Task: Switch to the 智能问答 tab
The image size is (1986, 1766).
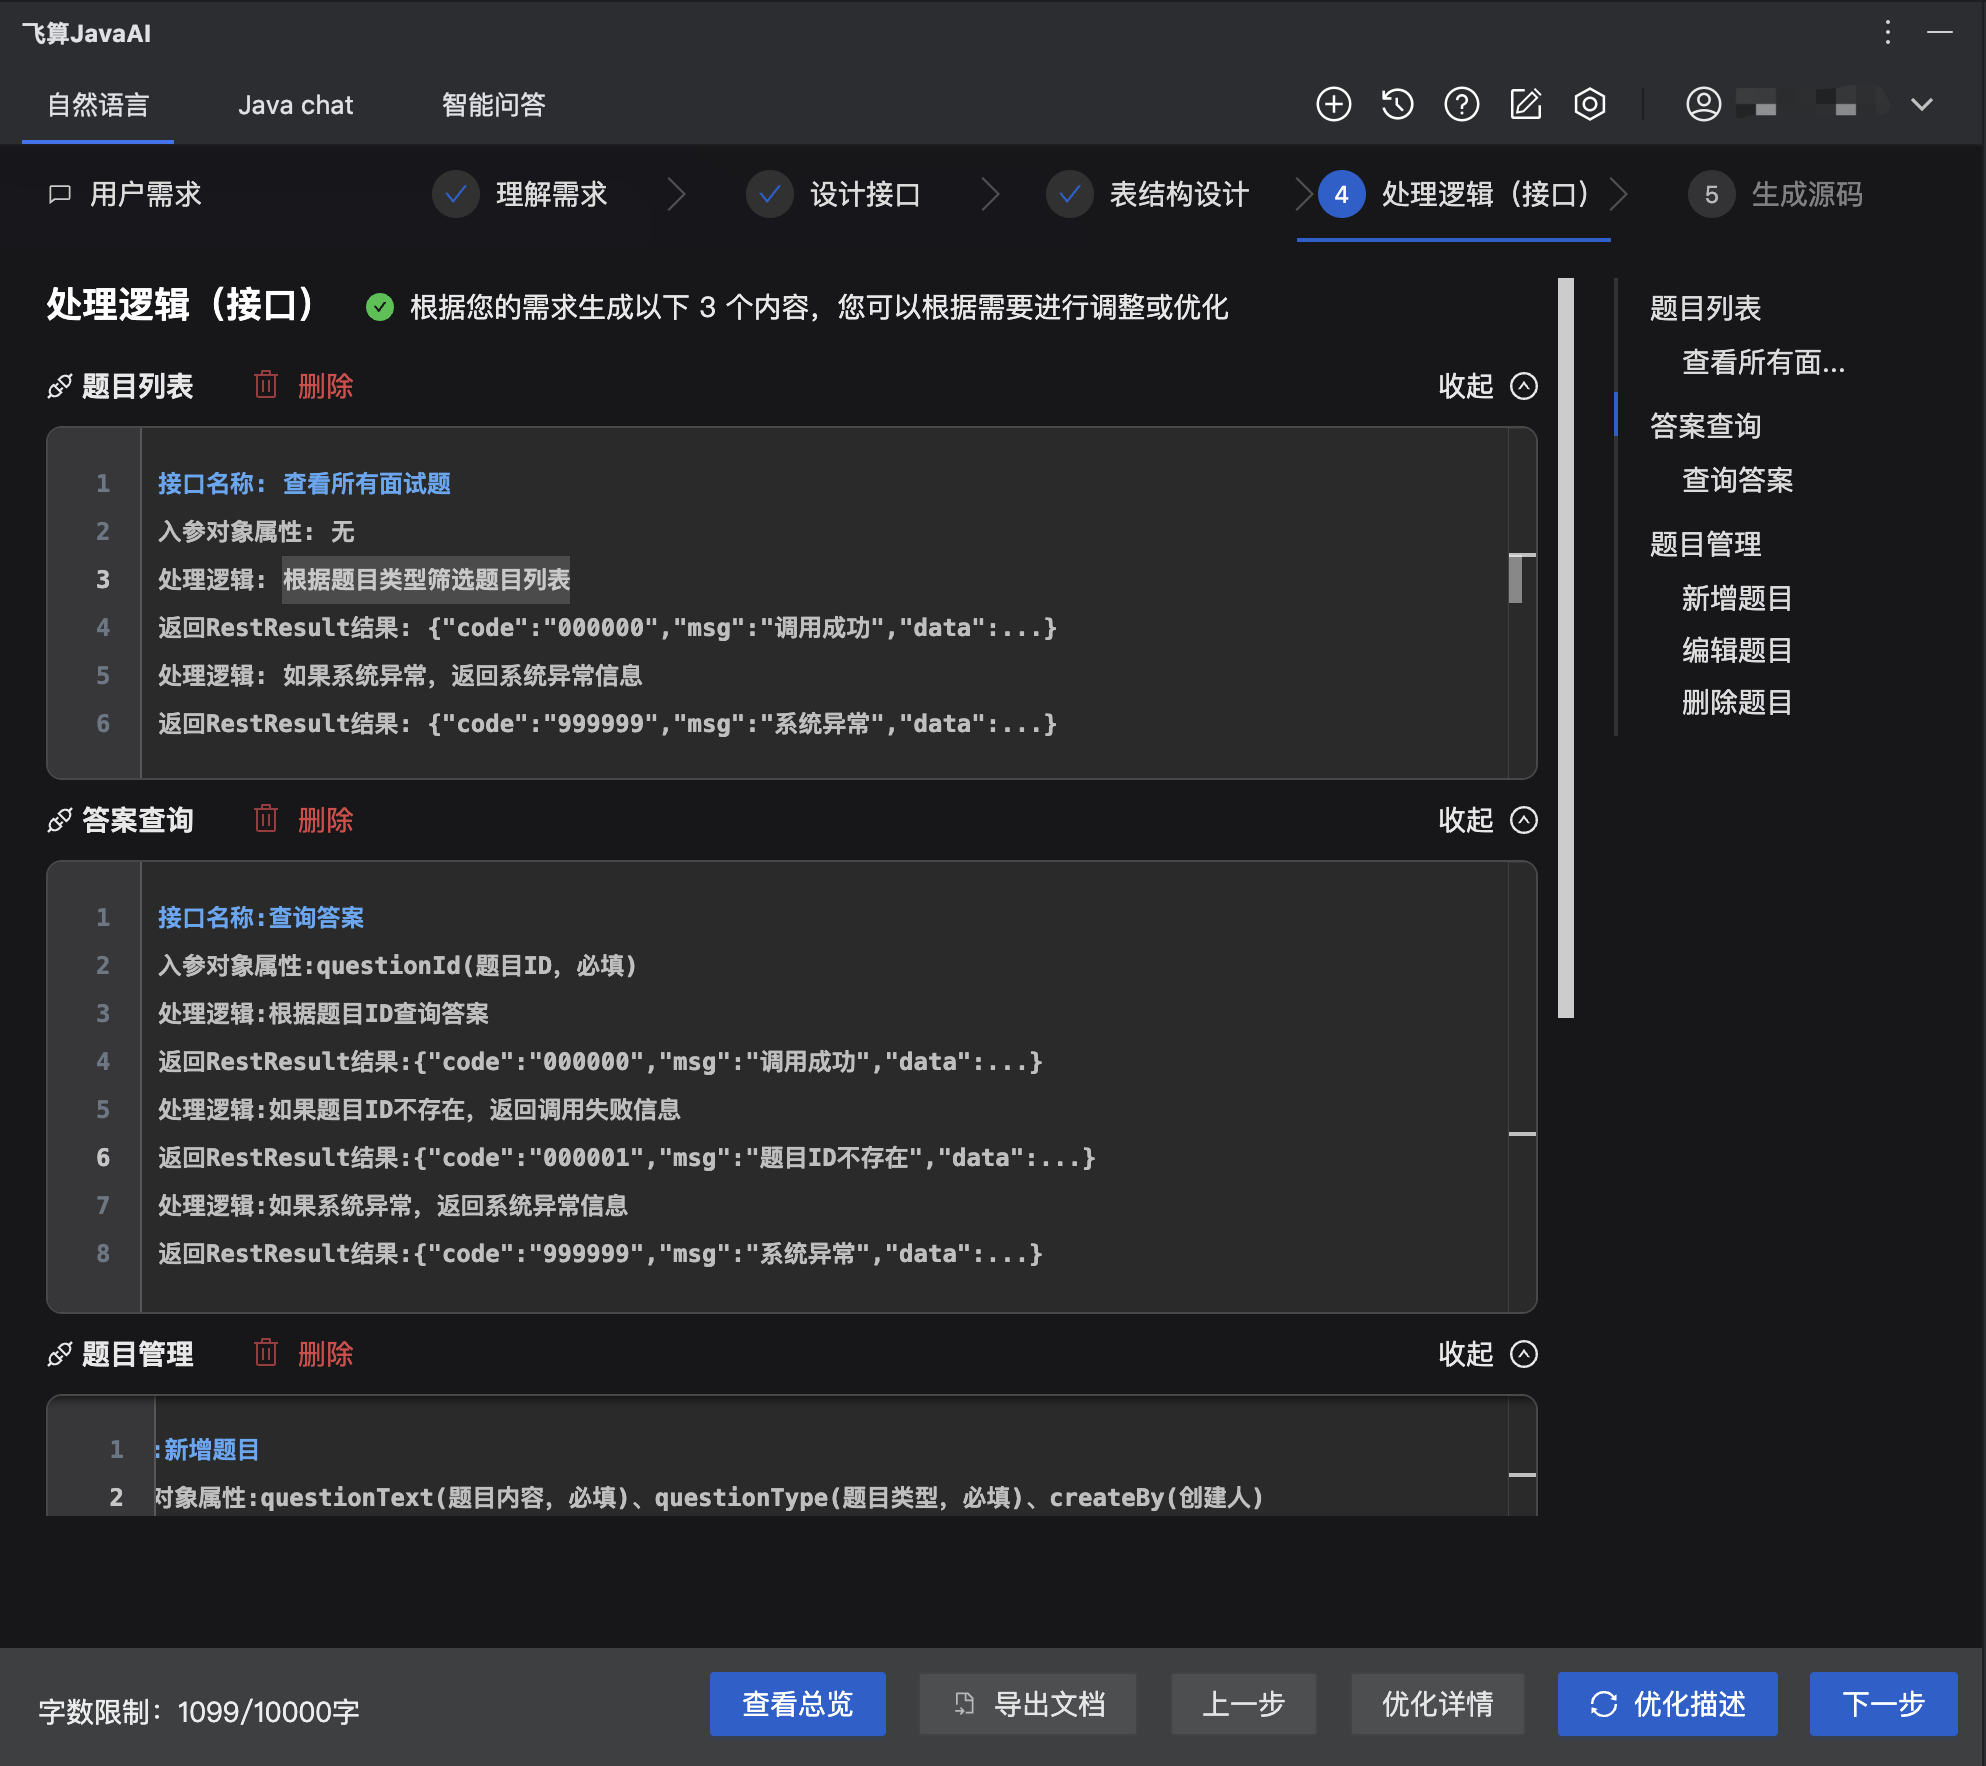Action: pyautogui.click(x=493, y=105)
